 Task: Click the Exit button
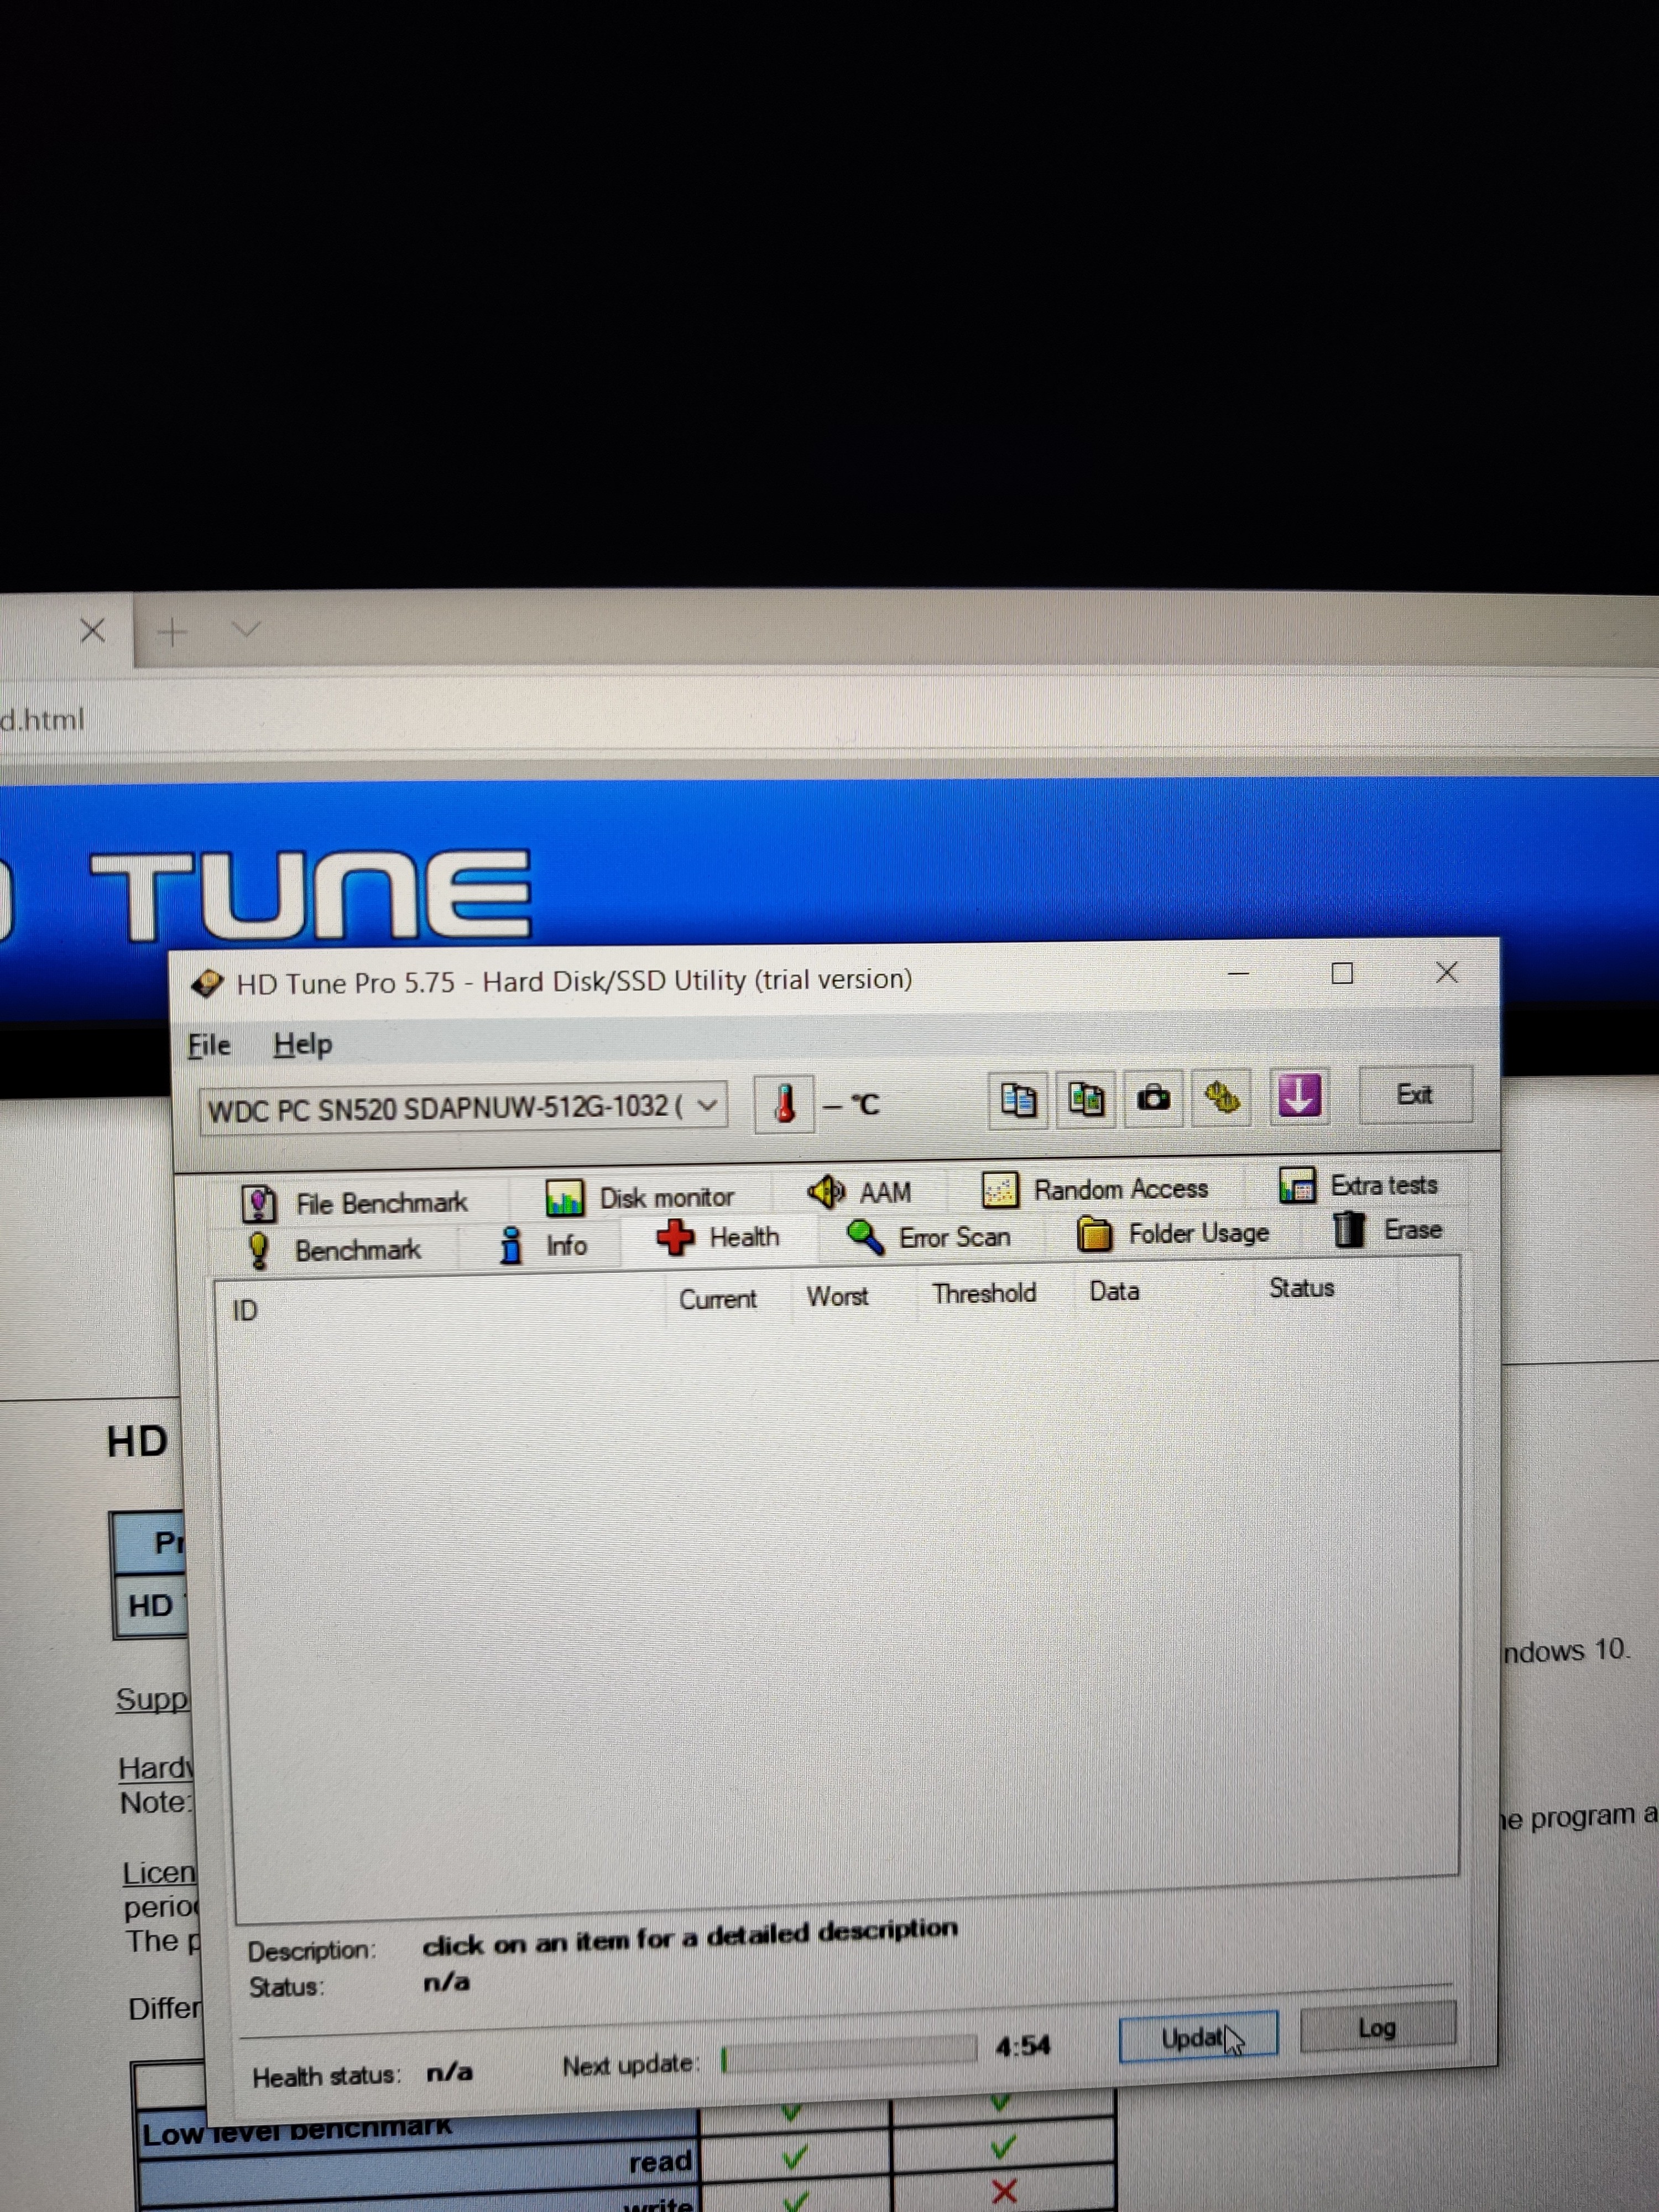pyautogui.click(x=1414, y=1094)
